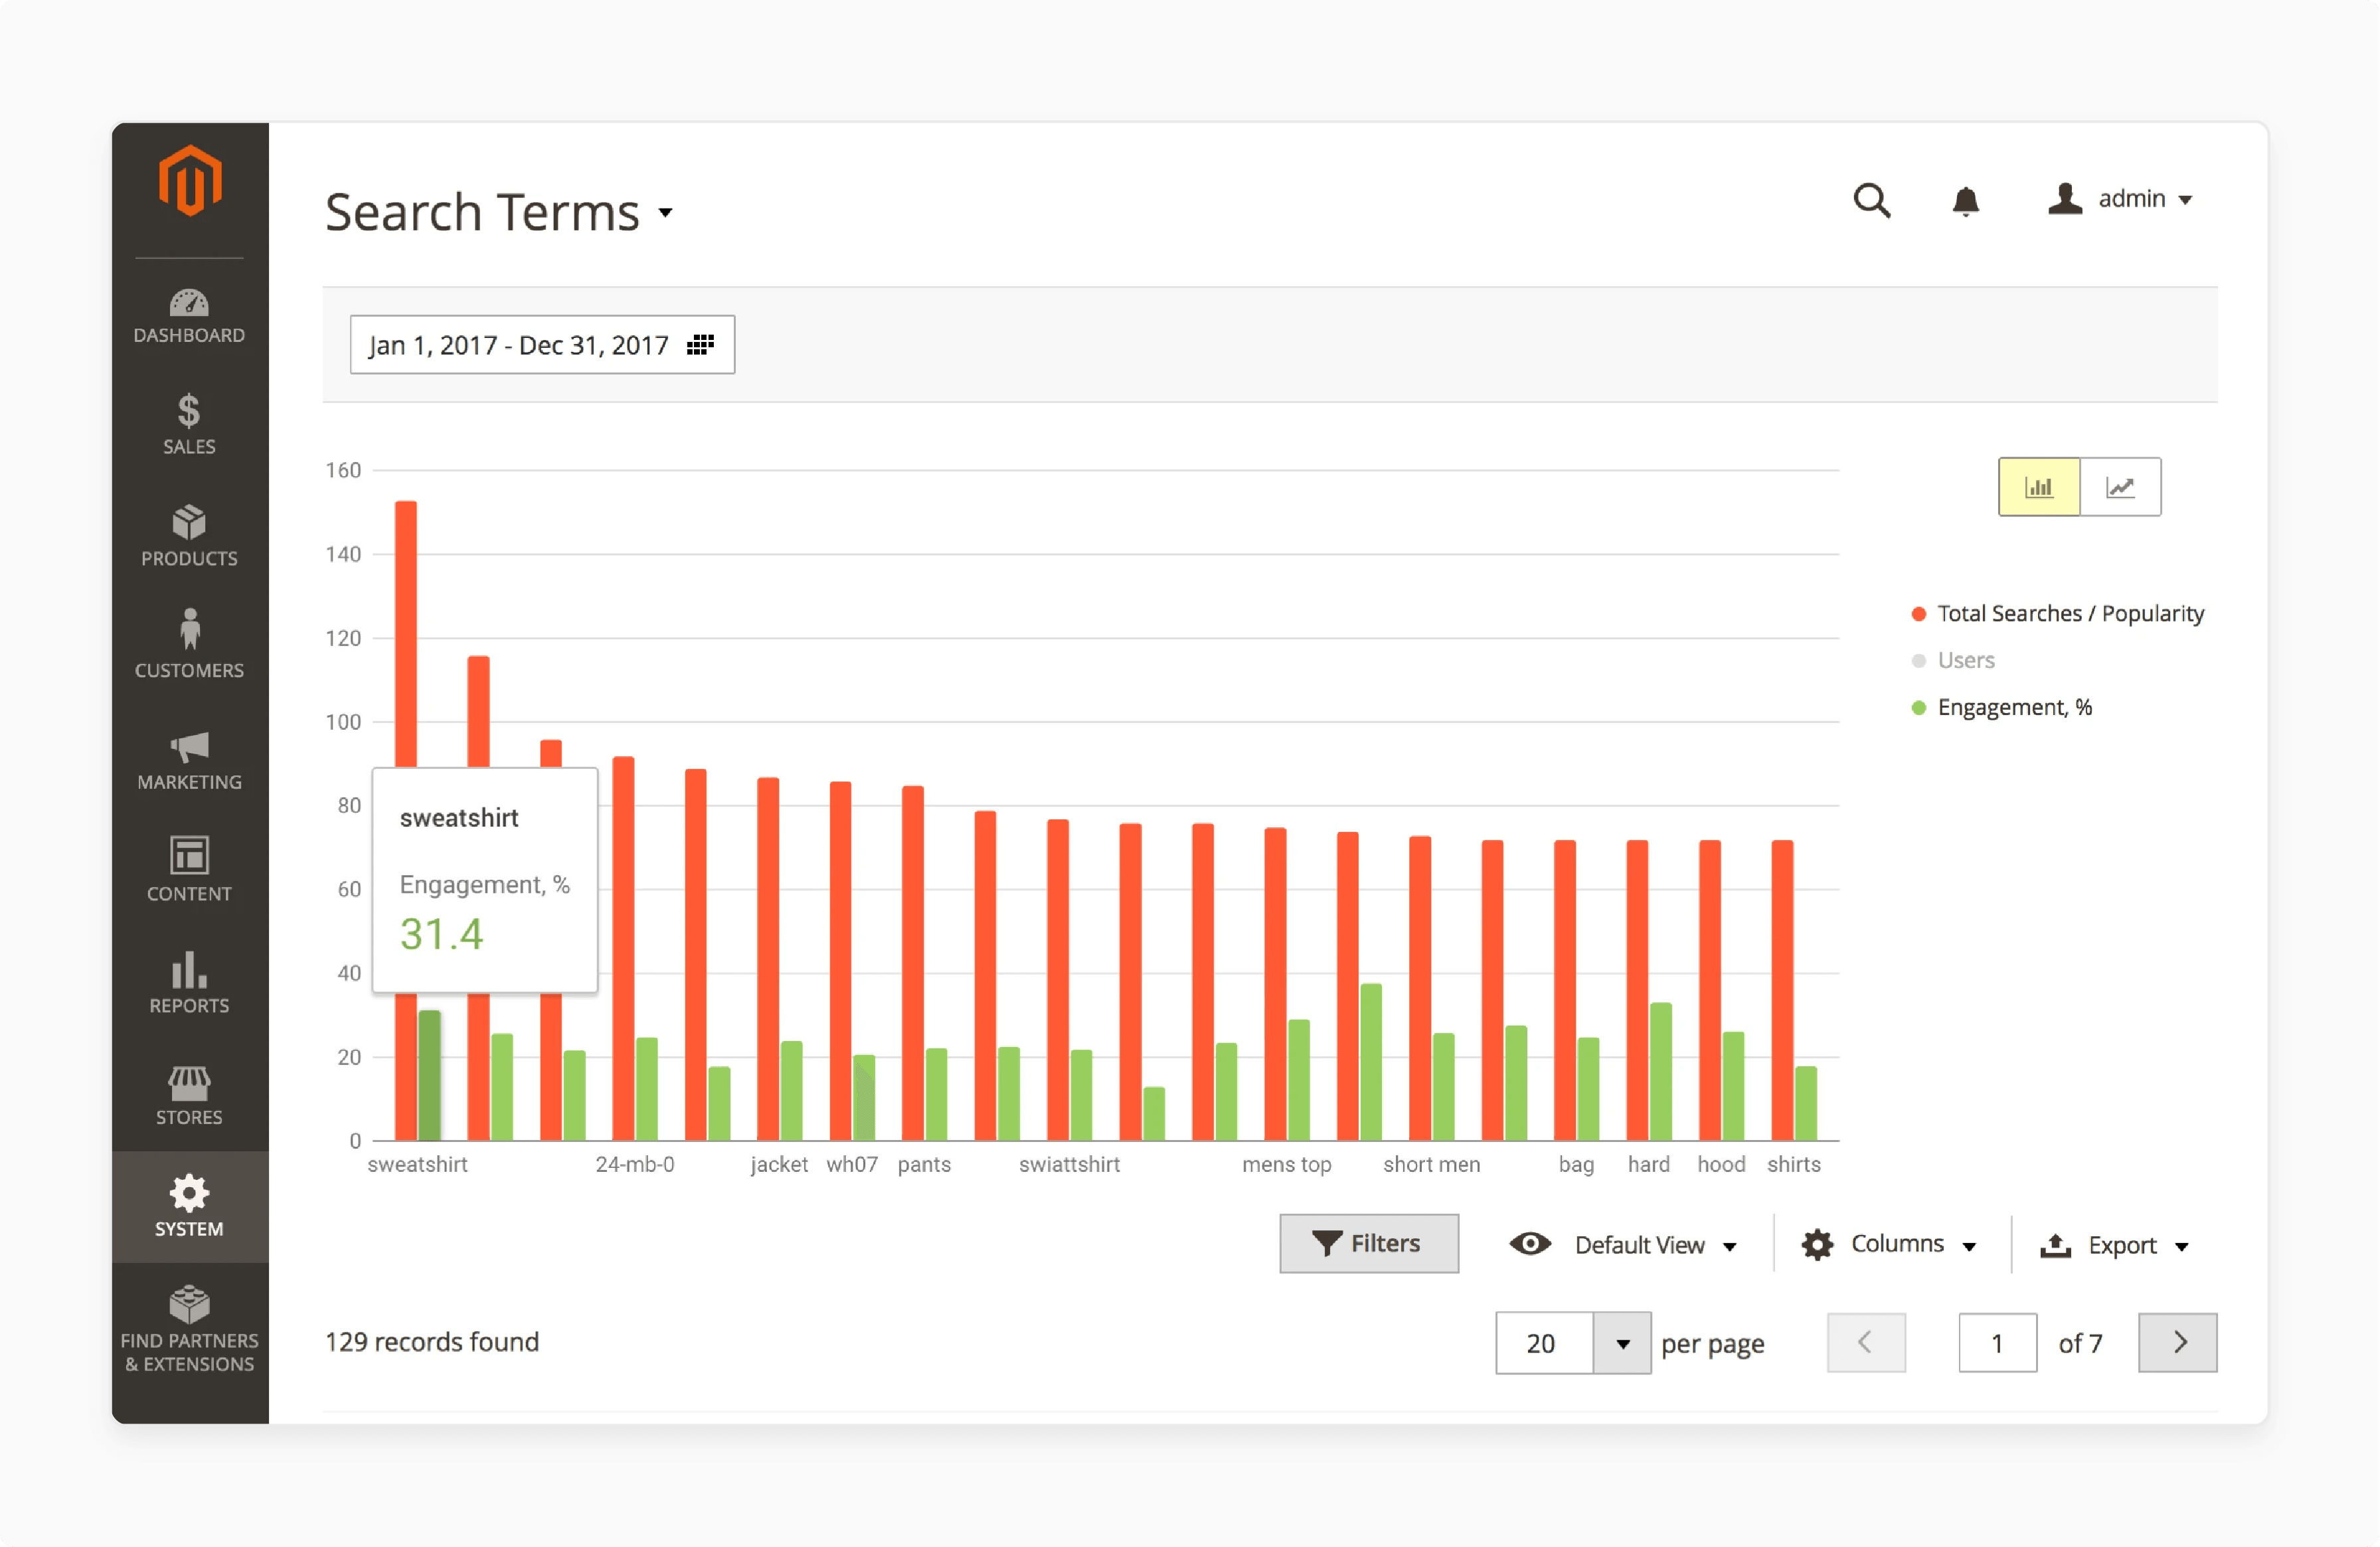Click the search magnifier icon
The width and height of the screenshot is (2380, 1547).
point(1872,200)
